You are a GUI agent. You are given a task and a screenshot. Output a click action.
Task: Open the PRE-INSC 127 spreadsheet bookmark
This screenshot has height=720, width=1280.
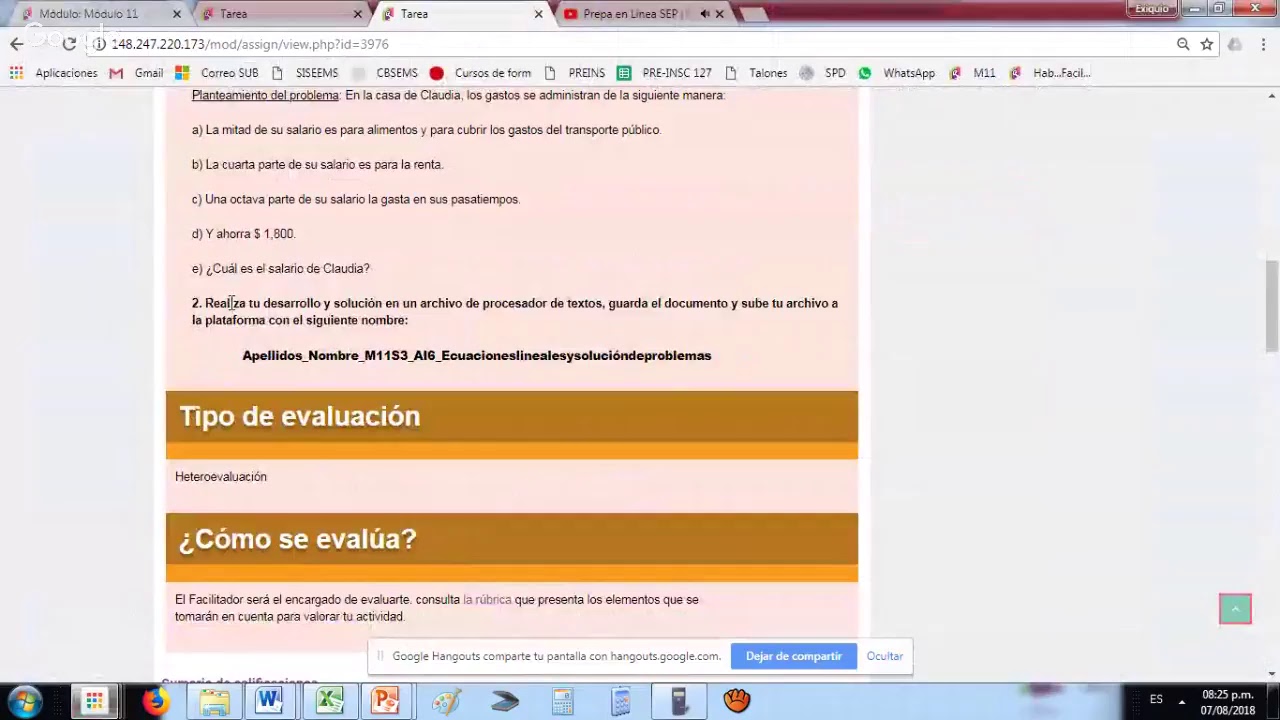(665, 73)
